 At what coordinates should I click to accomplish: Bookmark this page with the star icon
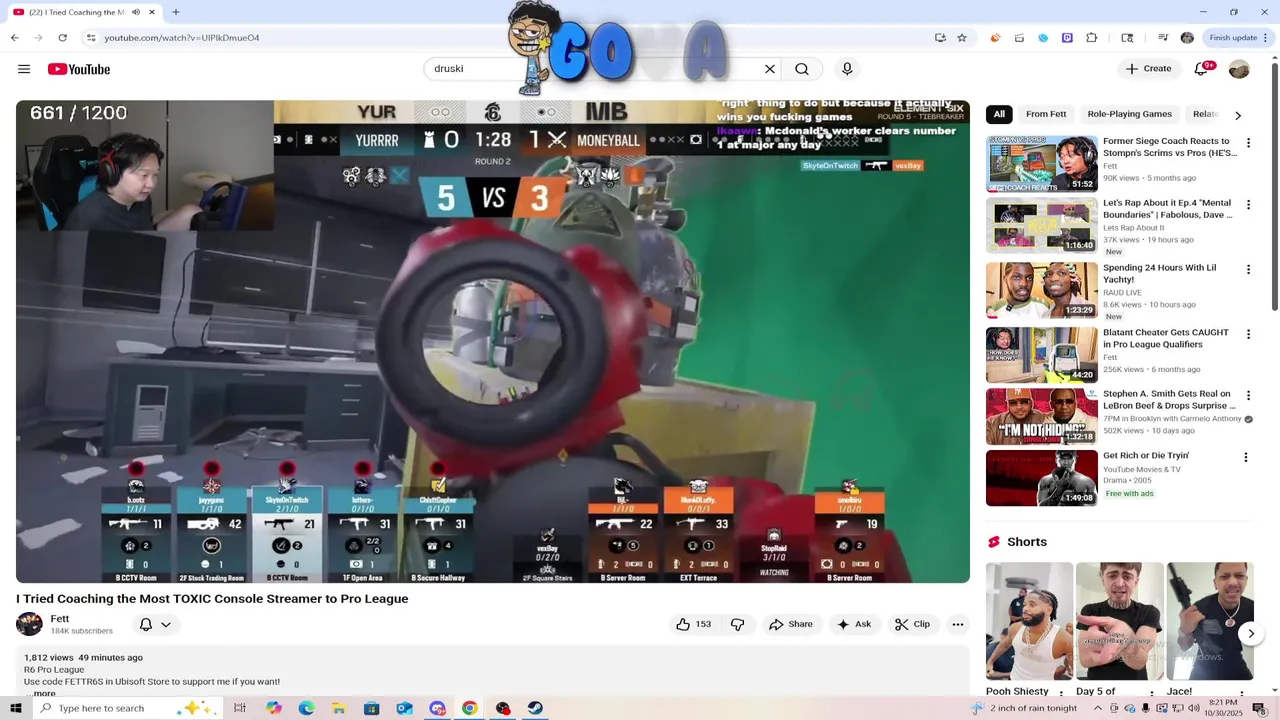coord(962,38)
